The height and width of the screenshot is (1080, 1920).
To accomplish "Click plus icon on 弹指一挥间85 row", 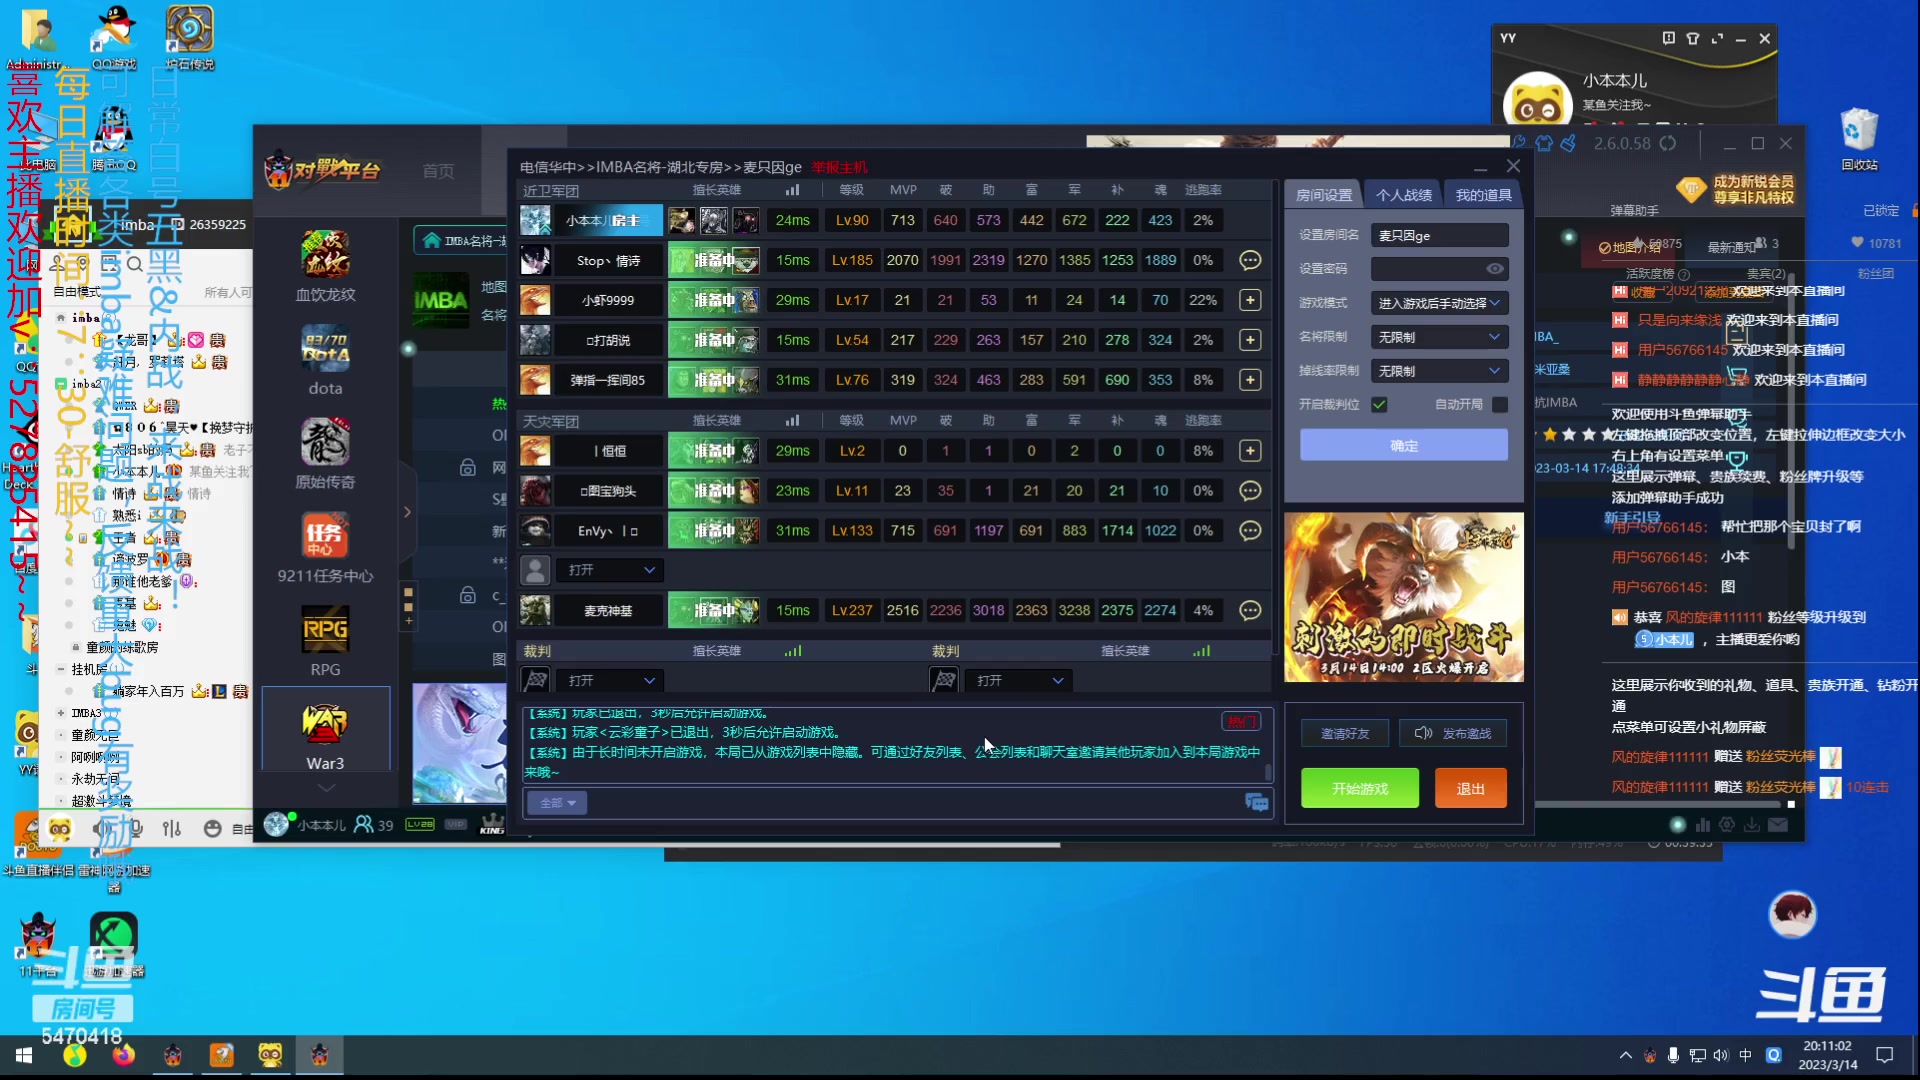I will tap(1250, 380).
